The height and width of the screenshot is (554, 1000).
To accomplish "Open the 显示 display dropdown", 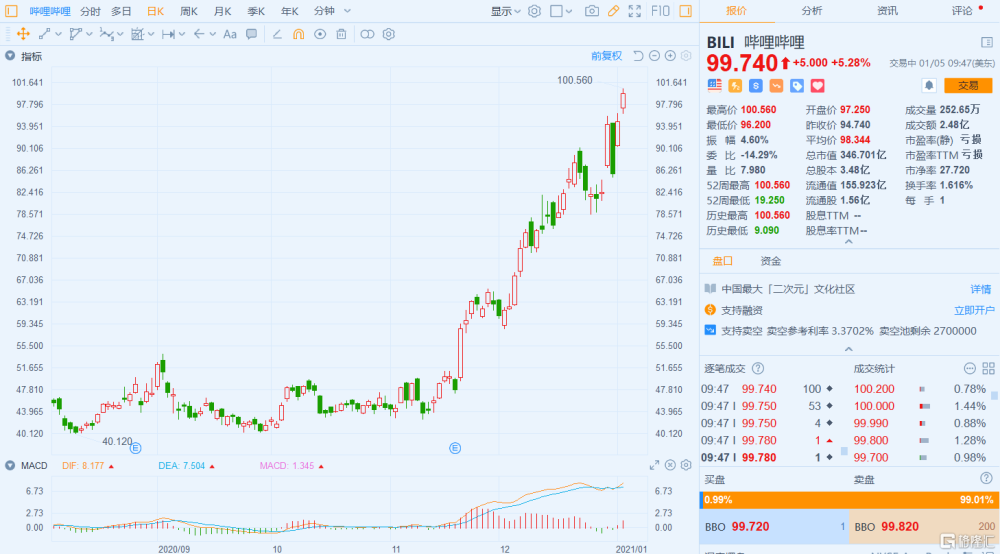I will coord(505,11).
